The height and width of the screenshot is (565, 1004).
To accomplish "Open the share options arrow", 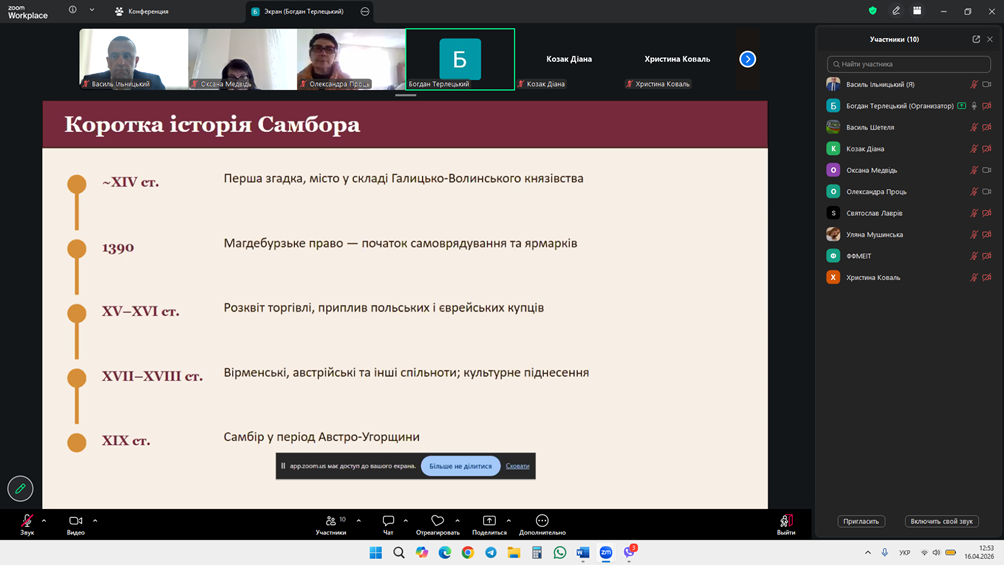I will [508, 520].
